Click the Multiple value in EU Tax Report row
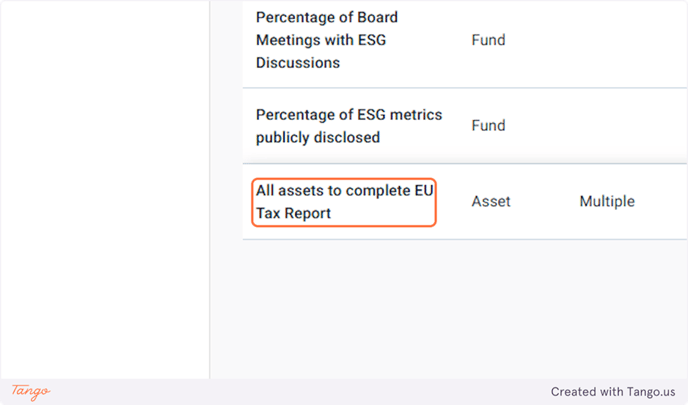The height and width of the screenshot is (405, 688). tap(607, 201)
